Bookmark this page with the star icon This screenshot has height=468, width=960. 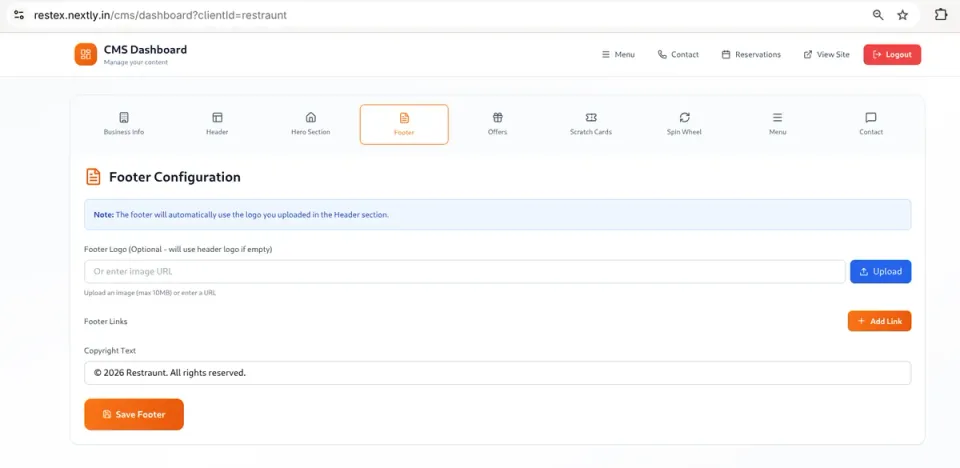(902, 15)
